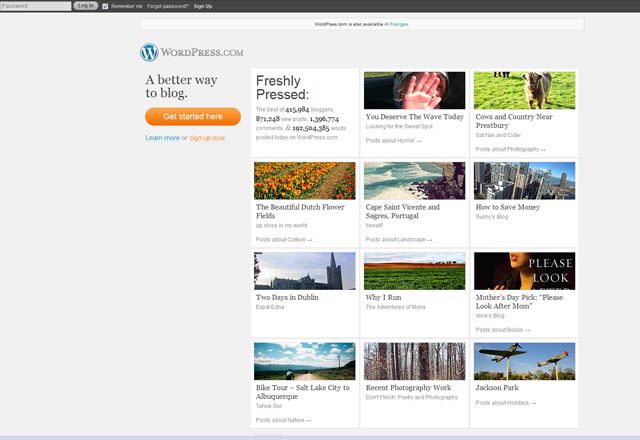Screen dimensions: 640x440
Task: Go to Posts about Books
Action: [x=501, y=329]
